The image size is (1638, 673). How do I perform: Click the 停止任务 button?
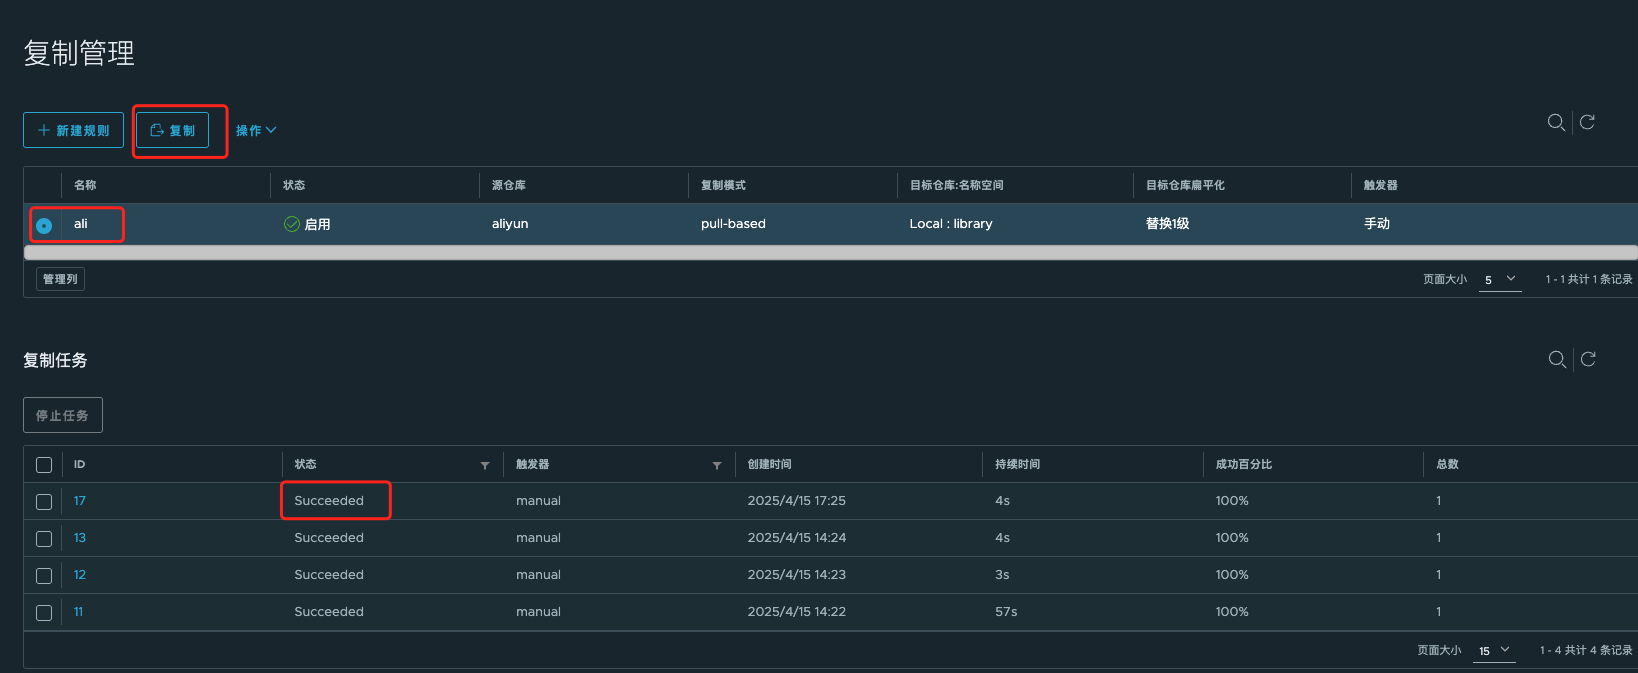63,415
